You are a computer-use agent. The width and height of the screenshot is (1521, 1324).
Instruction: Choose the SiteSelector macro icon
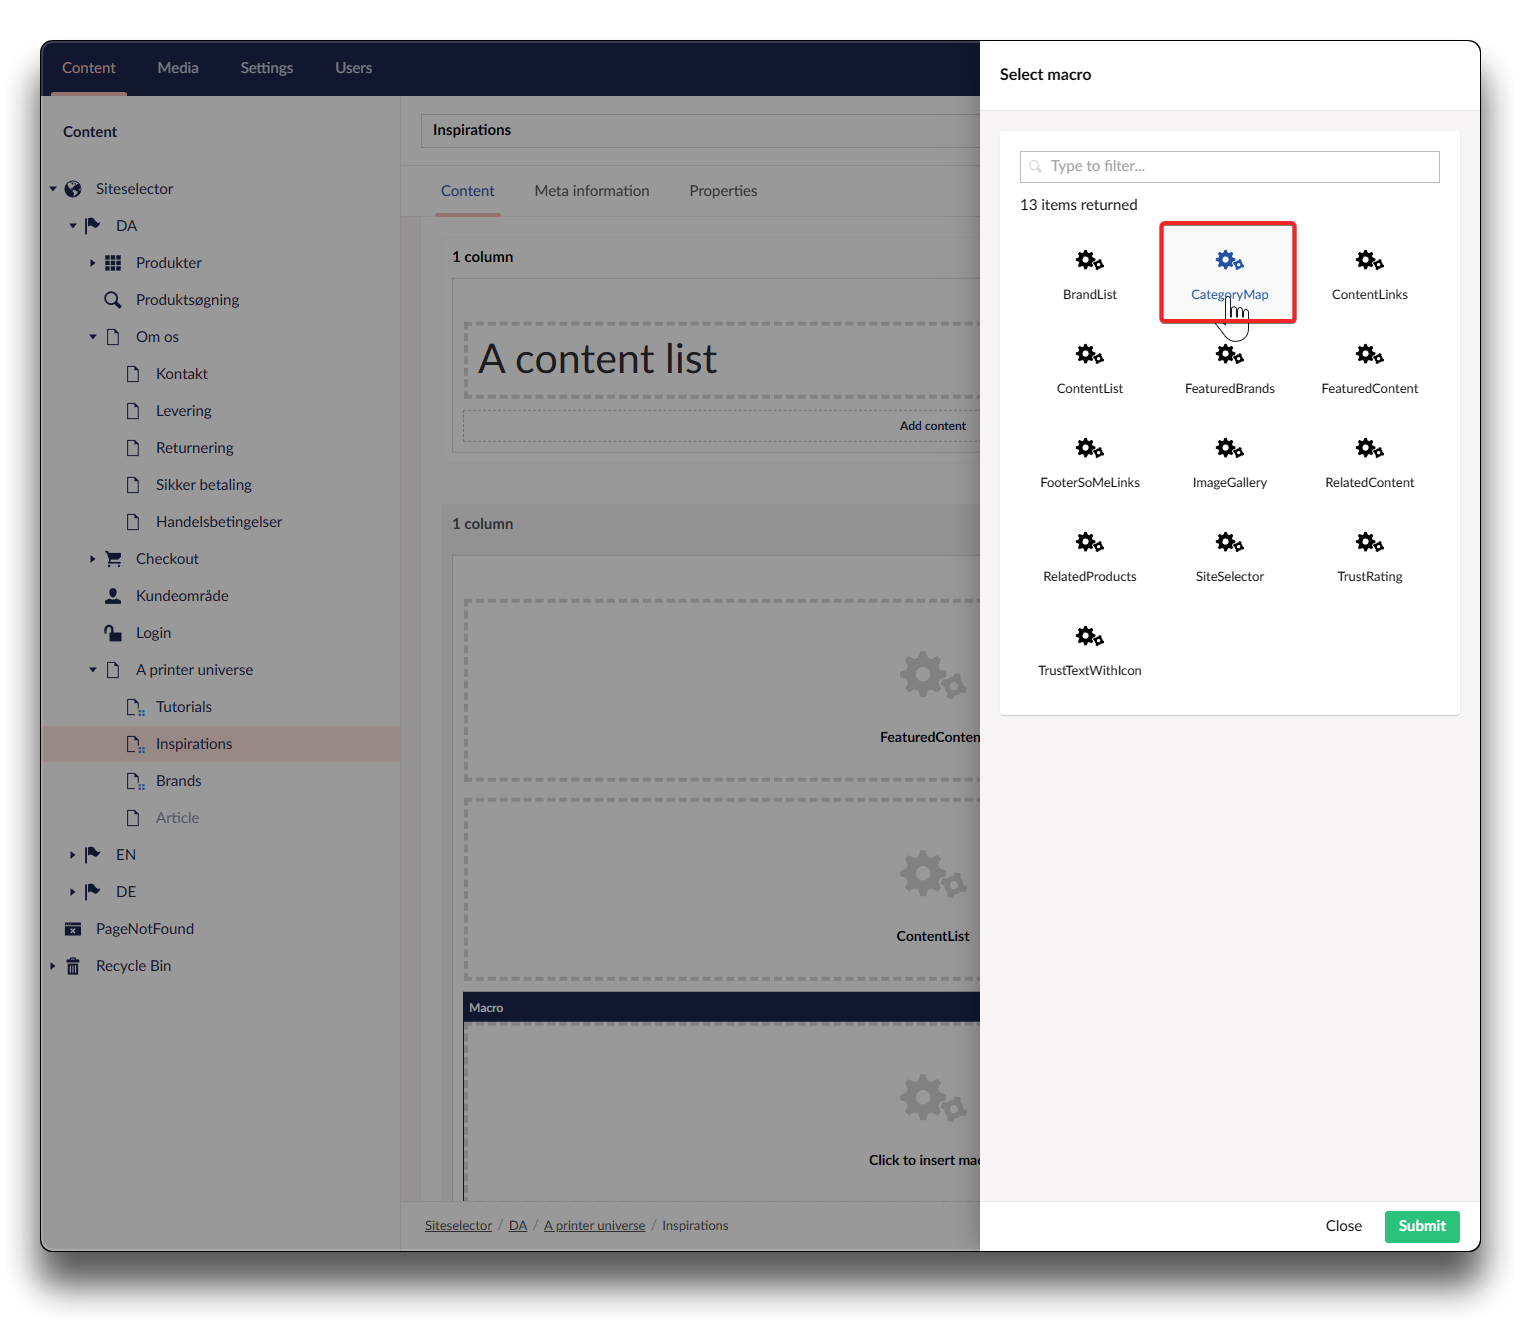(1229, 543)
